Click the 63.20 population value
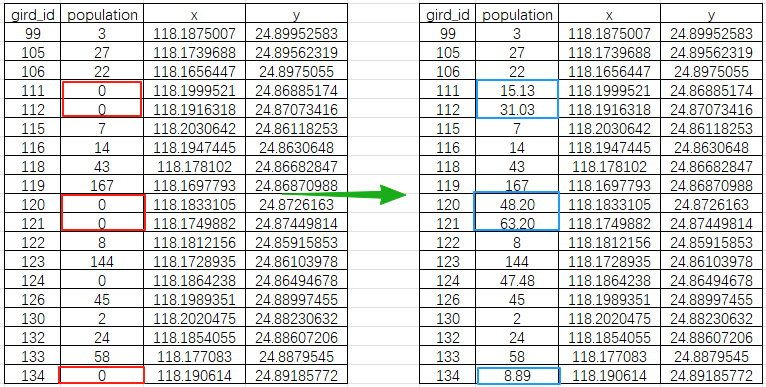Image resolution: width=766 pixels, height=387 pixels. click(517, 223)
